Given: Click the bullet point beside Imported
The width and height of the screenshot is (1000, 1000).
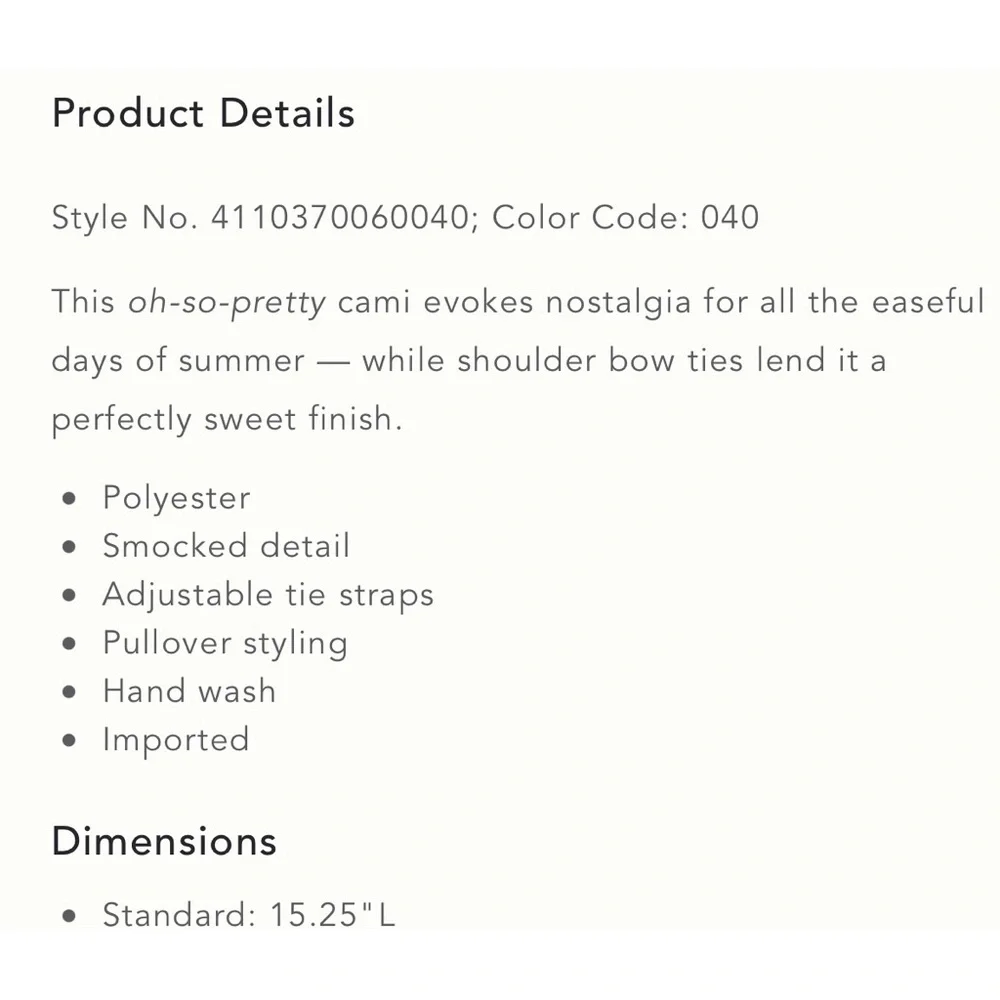Looking at the screenshot, I should [69, 741].
